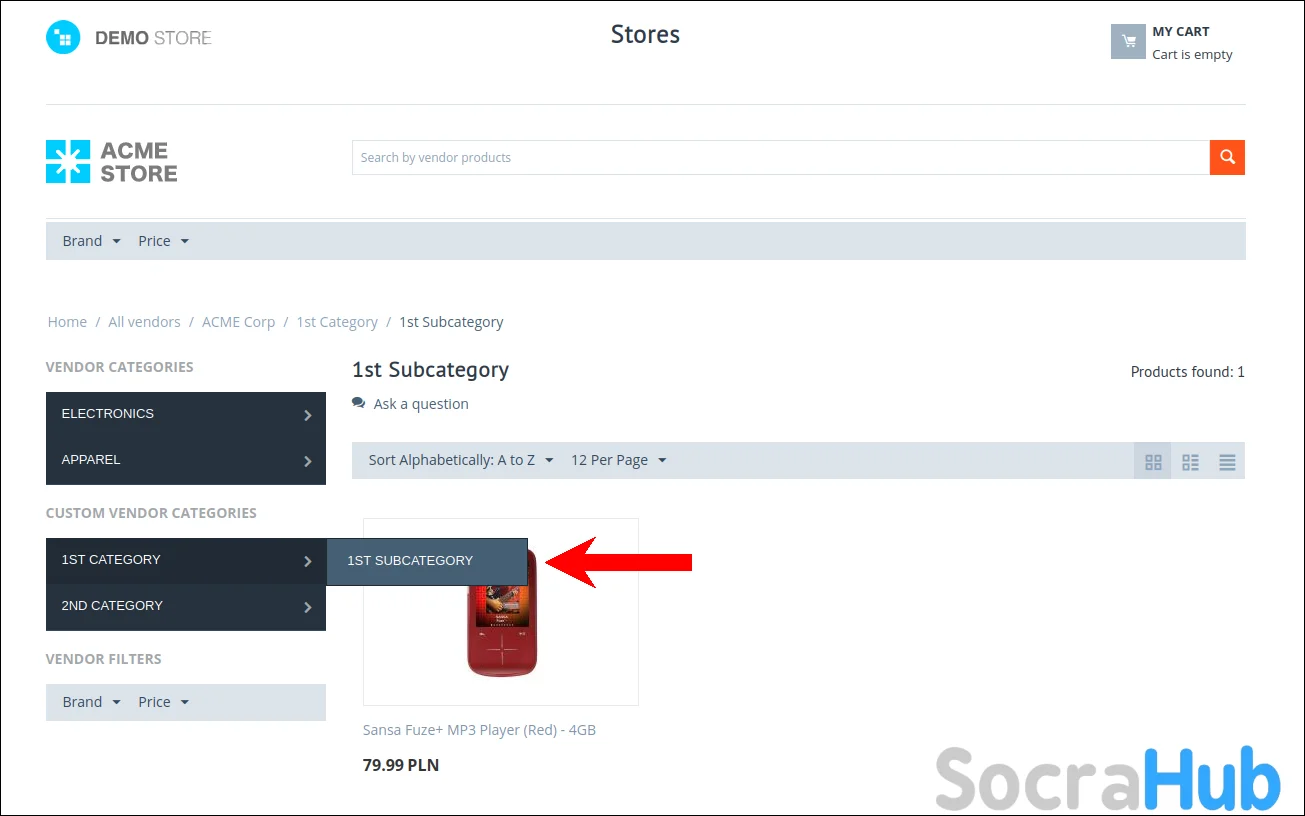Open the Price filter in top bar

tap(164, 241)
